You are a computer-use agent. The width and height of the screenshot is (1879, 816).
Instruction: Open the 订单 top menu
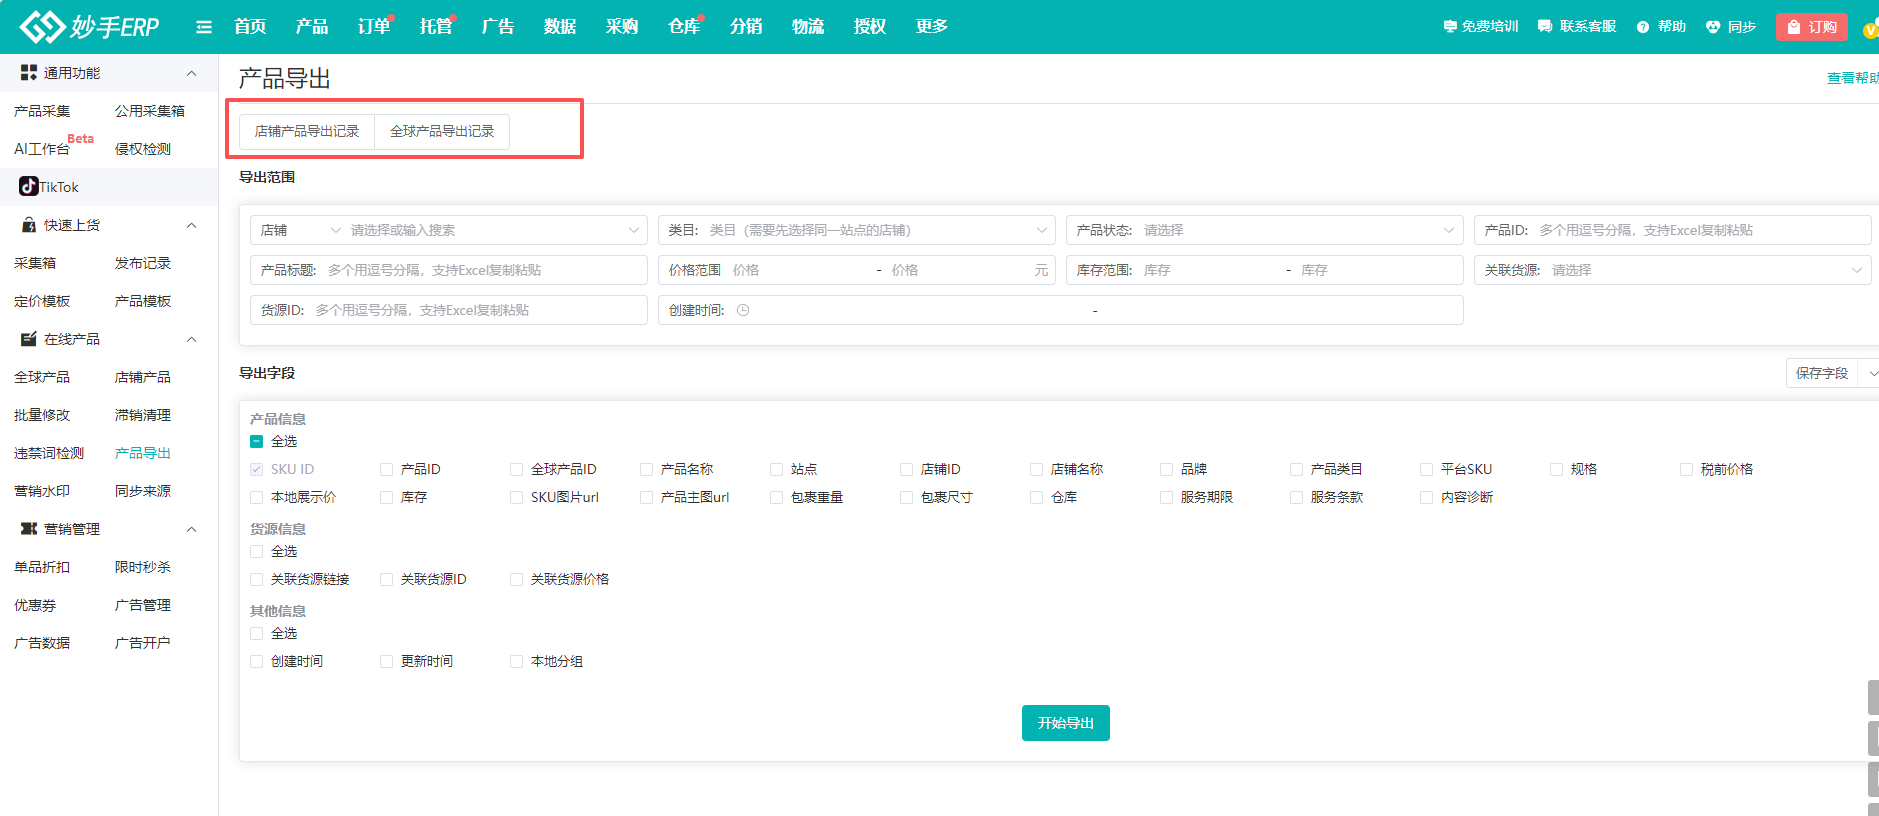[x=373, y=27]
